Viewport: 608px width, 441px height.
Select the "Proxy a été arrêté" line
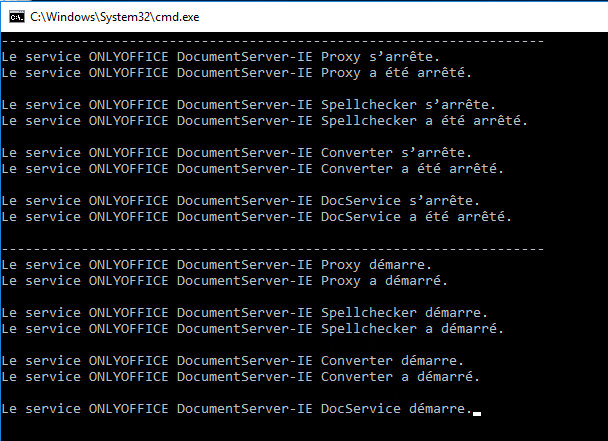[237, 73]
